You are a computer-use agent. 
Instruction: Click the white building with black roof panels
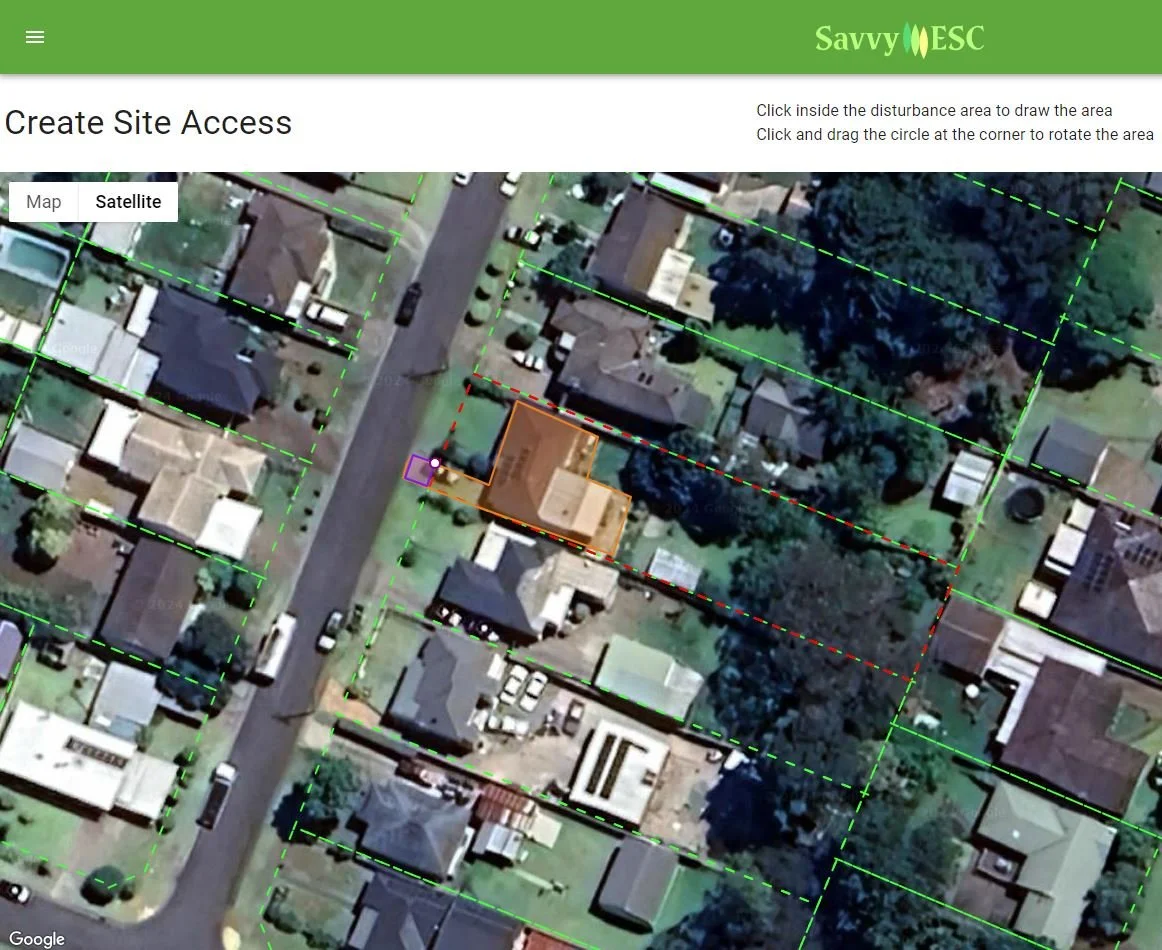617,773
